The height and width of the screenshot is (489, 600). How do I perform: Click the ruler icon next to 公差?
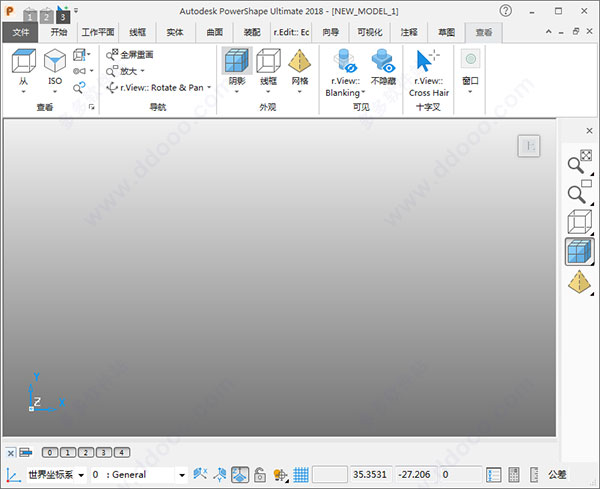tap(534, 475)
